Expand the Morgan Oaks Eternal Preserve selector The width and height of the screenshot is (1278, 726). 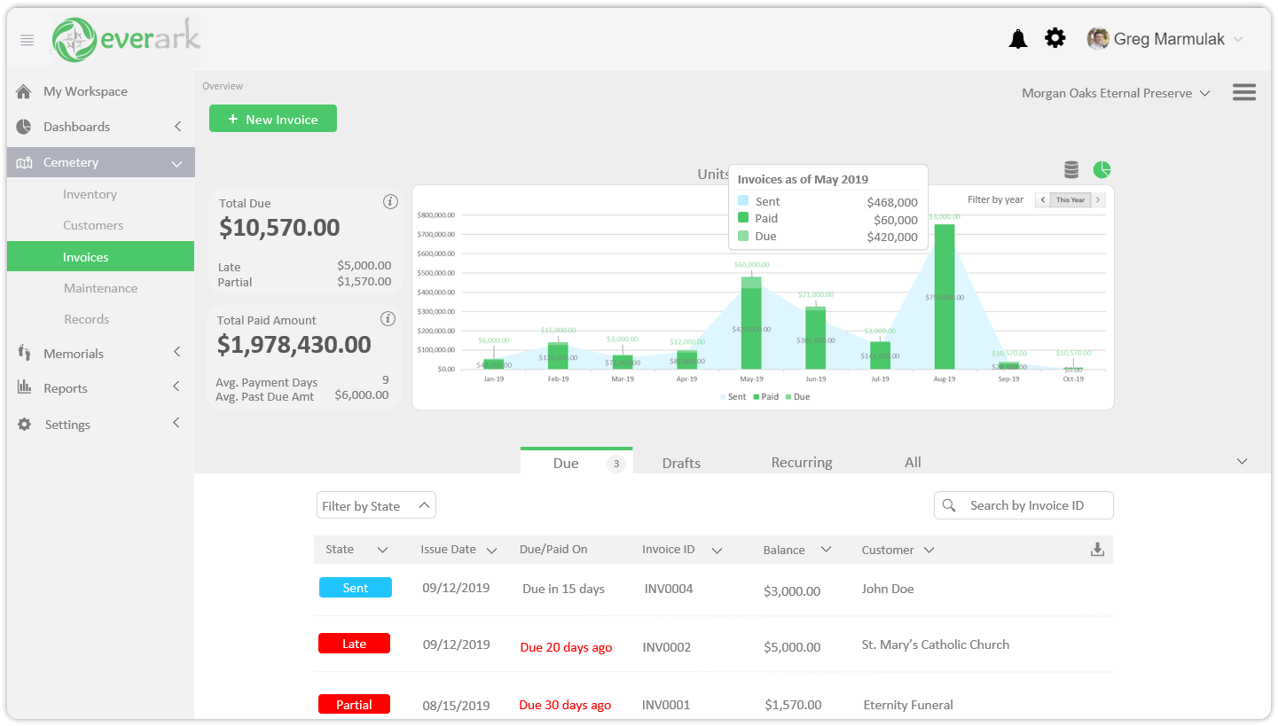tap(1115, 93)
